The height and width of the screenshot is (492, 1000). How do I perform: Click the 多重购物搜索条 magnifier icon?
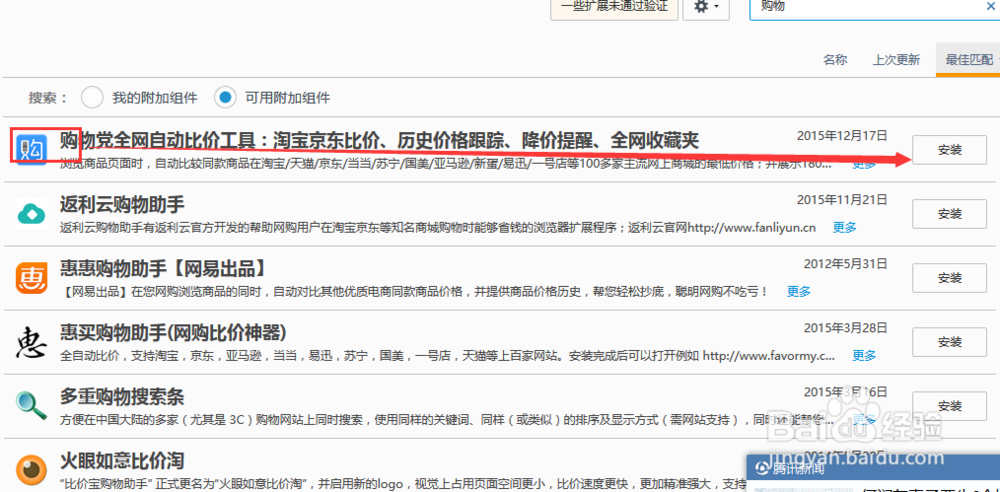pos(31,406)
